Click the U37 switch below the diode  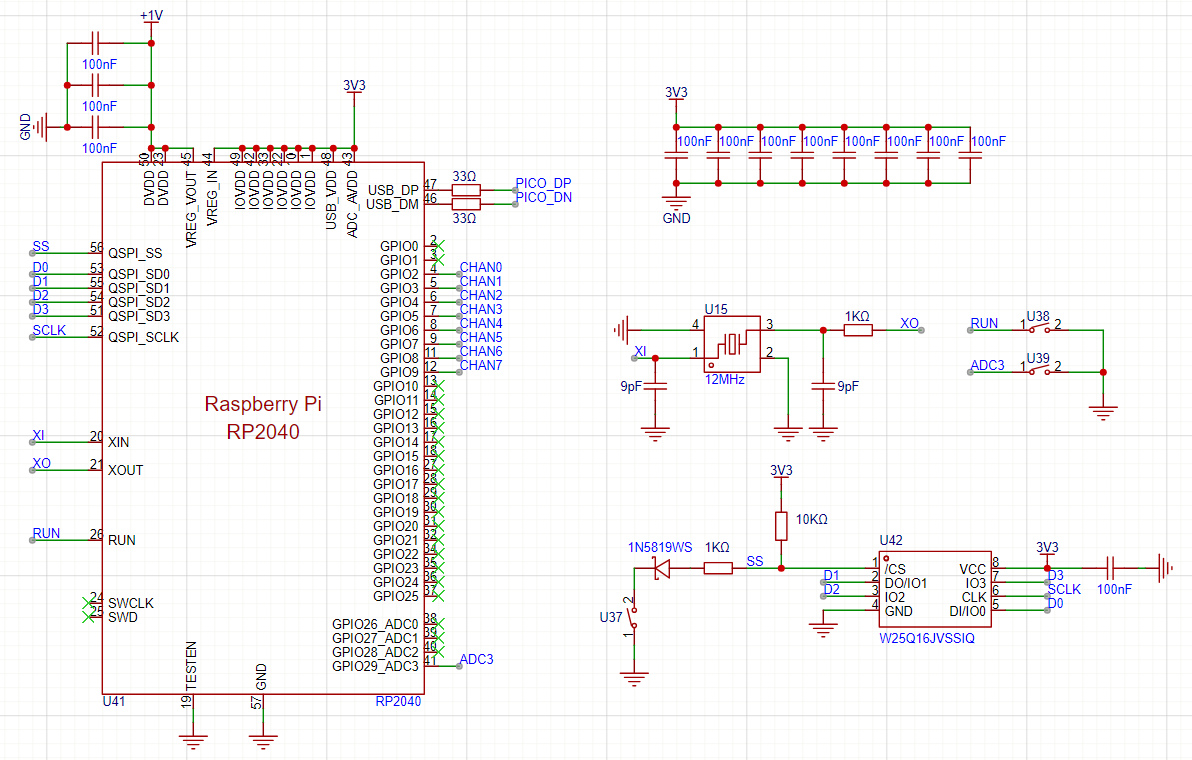[x=634, y=620]
